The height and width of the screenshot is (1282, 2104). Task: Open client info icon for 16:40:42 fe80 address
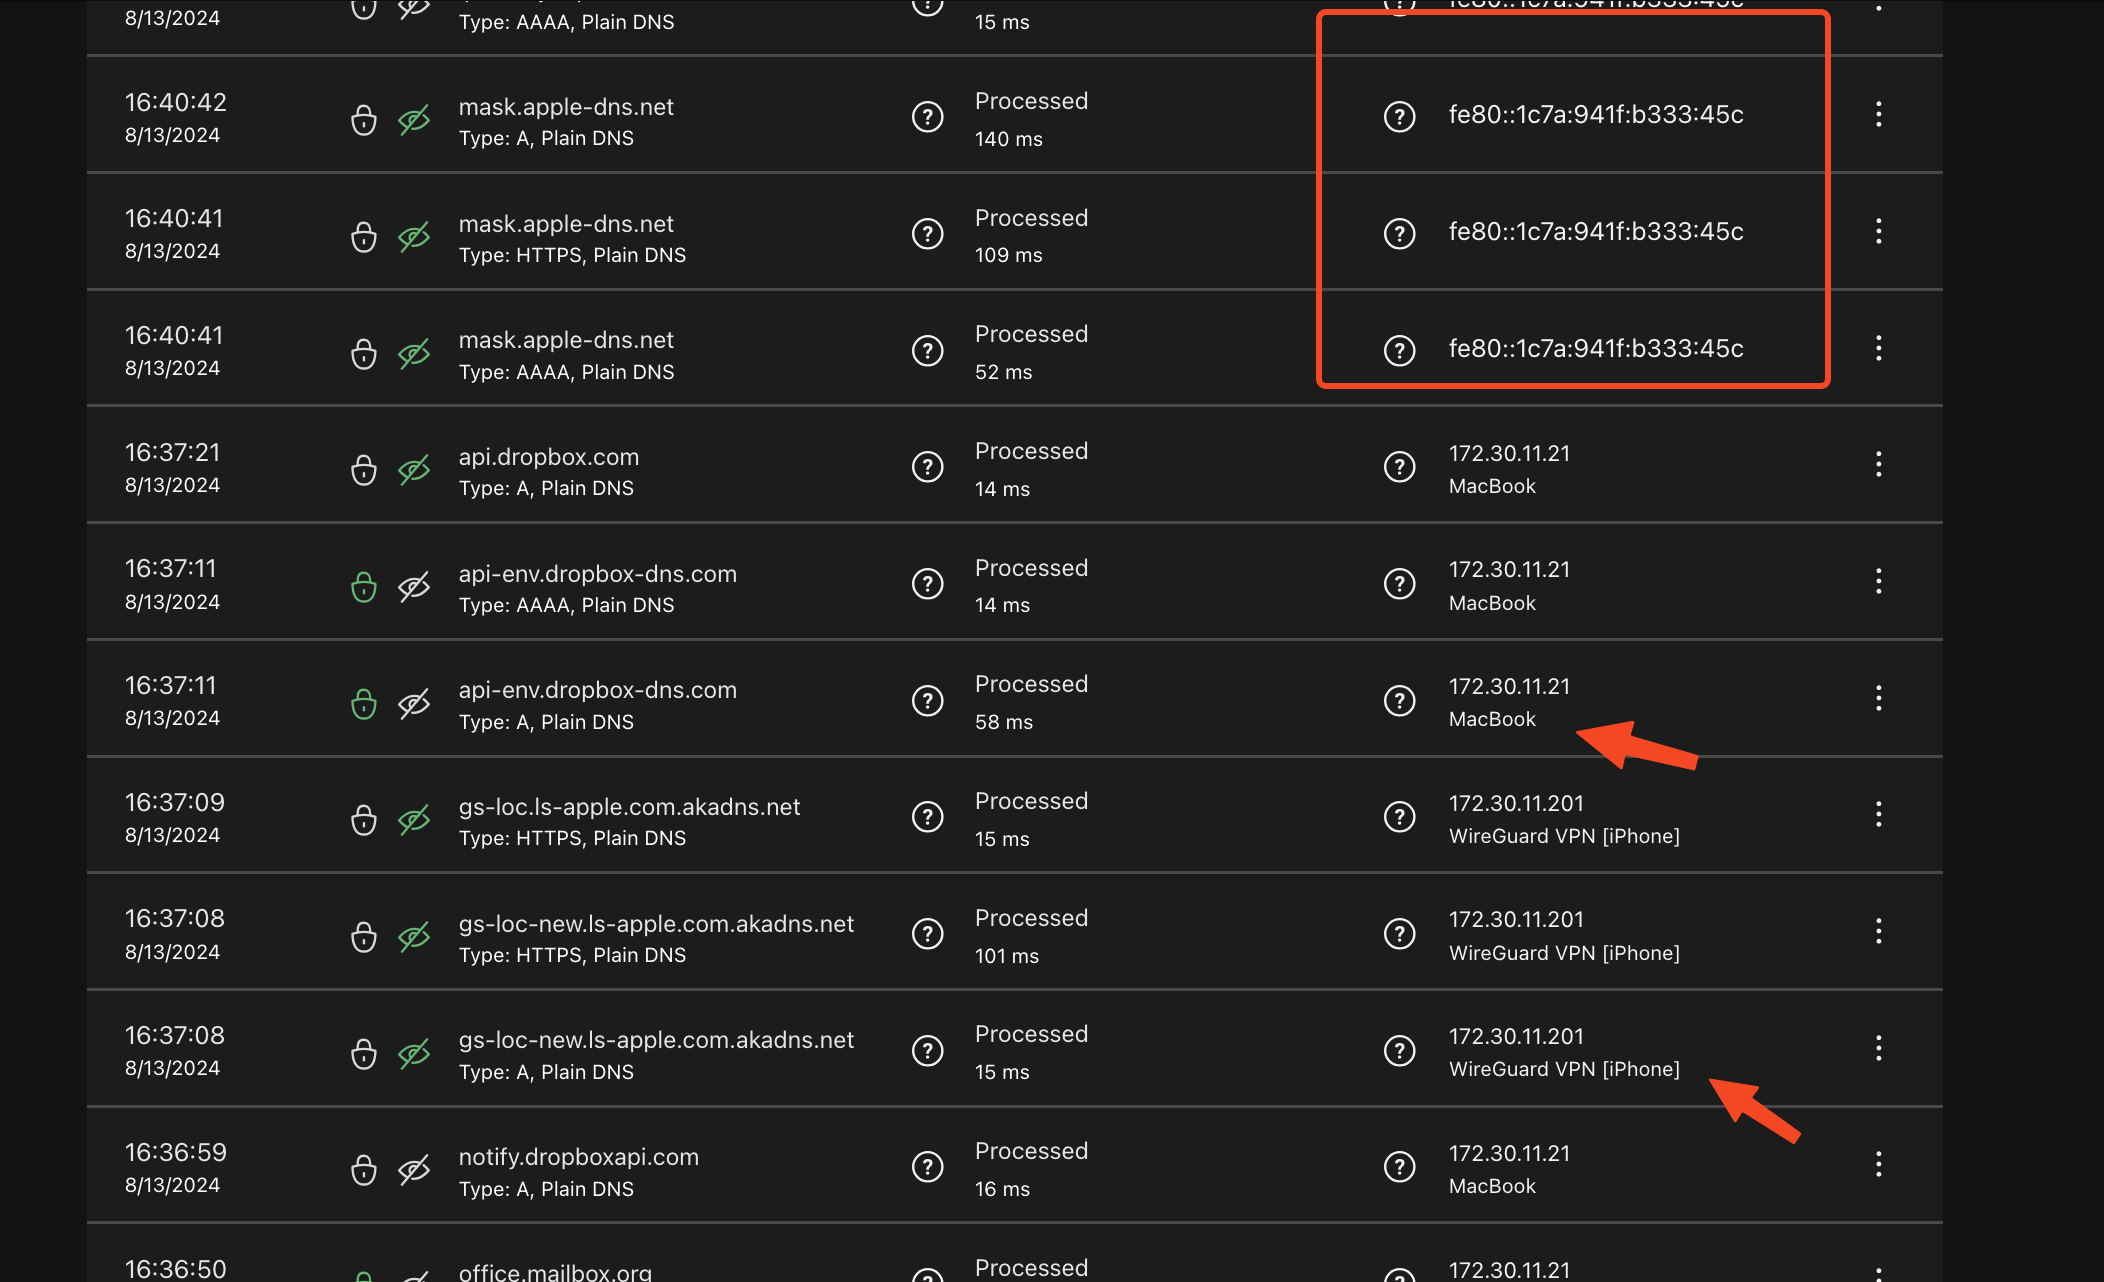click(1399, 117)
